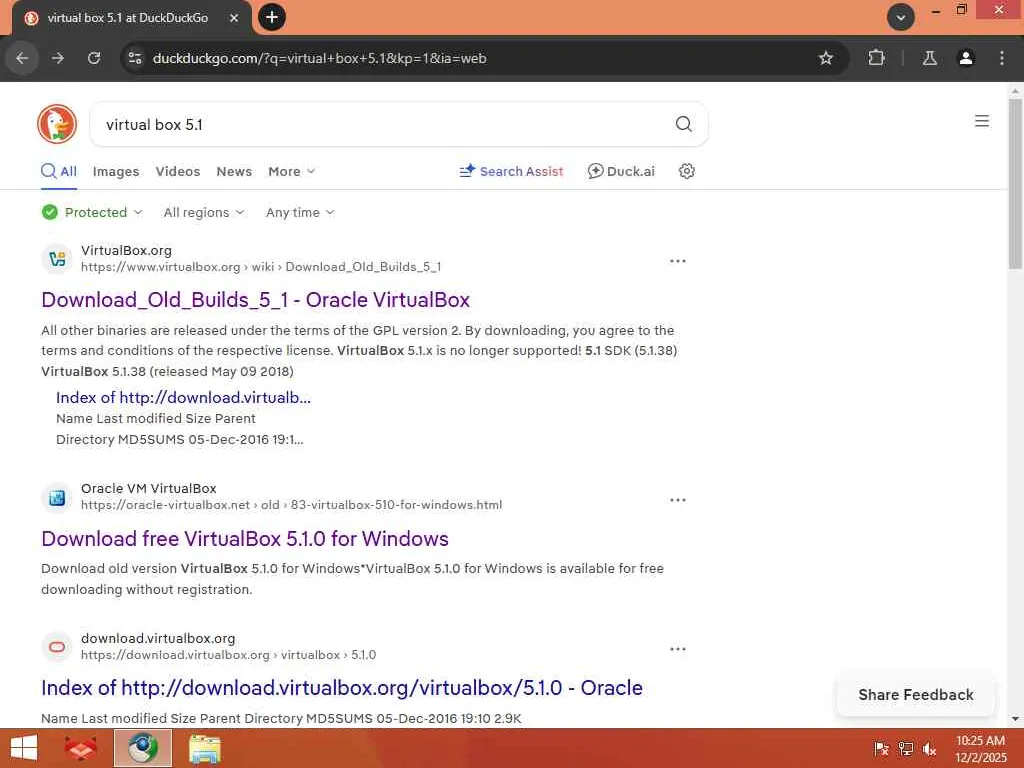The height and width of the screenshot is (768, 1024).
Task: Click the Search Assist sparkle button
Action: [511, 171]
